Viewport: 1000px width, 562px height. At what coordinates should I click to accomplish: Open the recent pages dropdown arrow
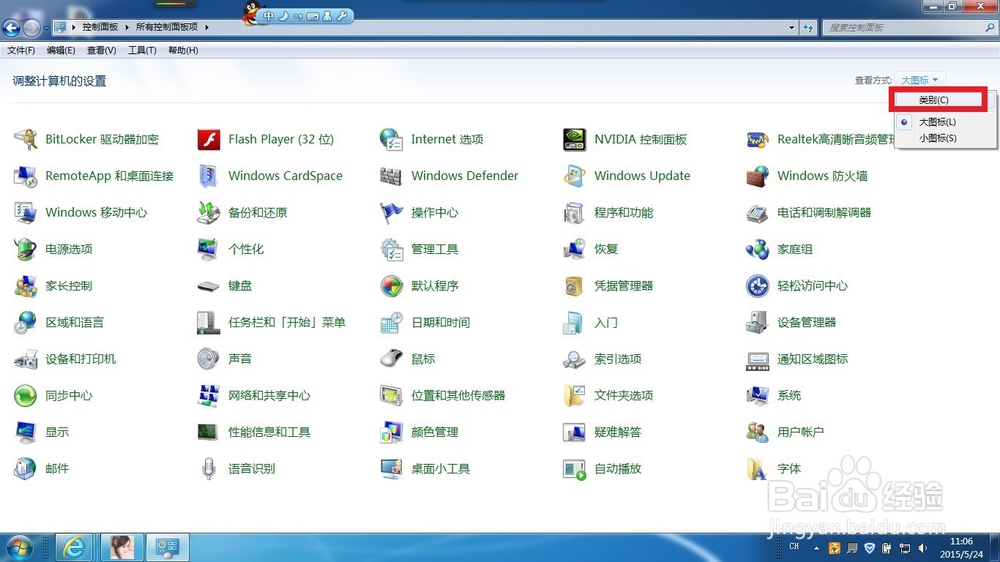(47, 28)
